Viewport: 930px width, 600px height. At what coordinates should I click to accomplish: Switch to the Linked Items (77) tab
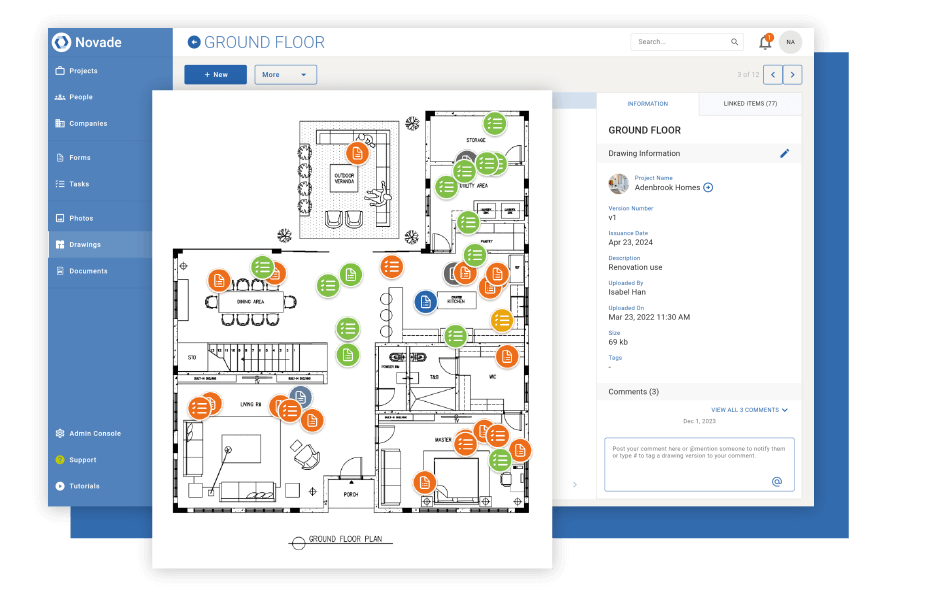point(749,103)
